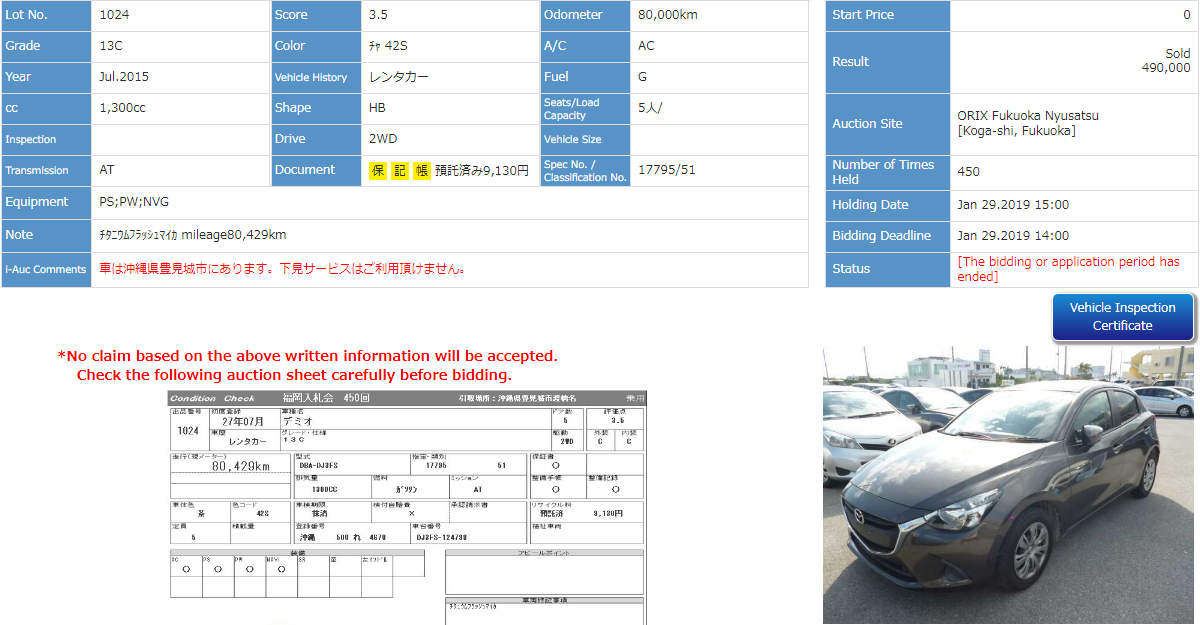Image resolution: width=1200 pixels, height=625 pixels.
Task: Click the red i-Auc Comments Japanese text
Action: (282, 269)
